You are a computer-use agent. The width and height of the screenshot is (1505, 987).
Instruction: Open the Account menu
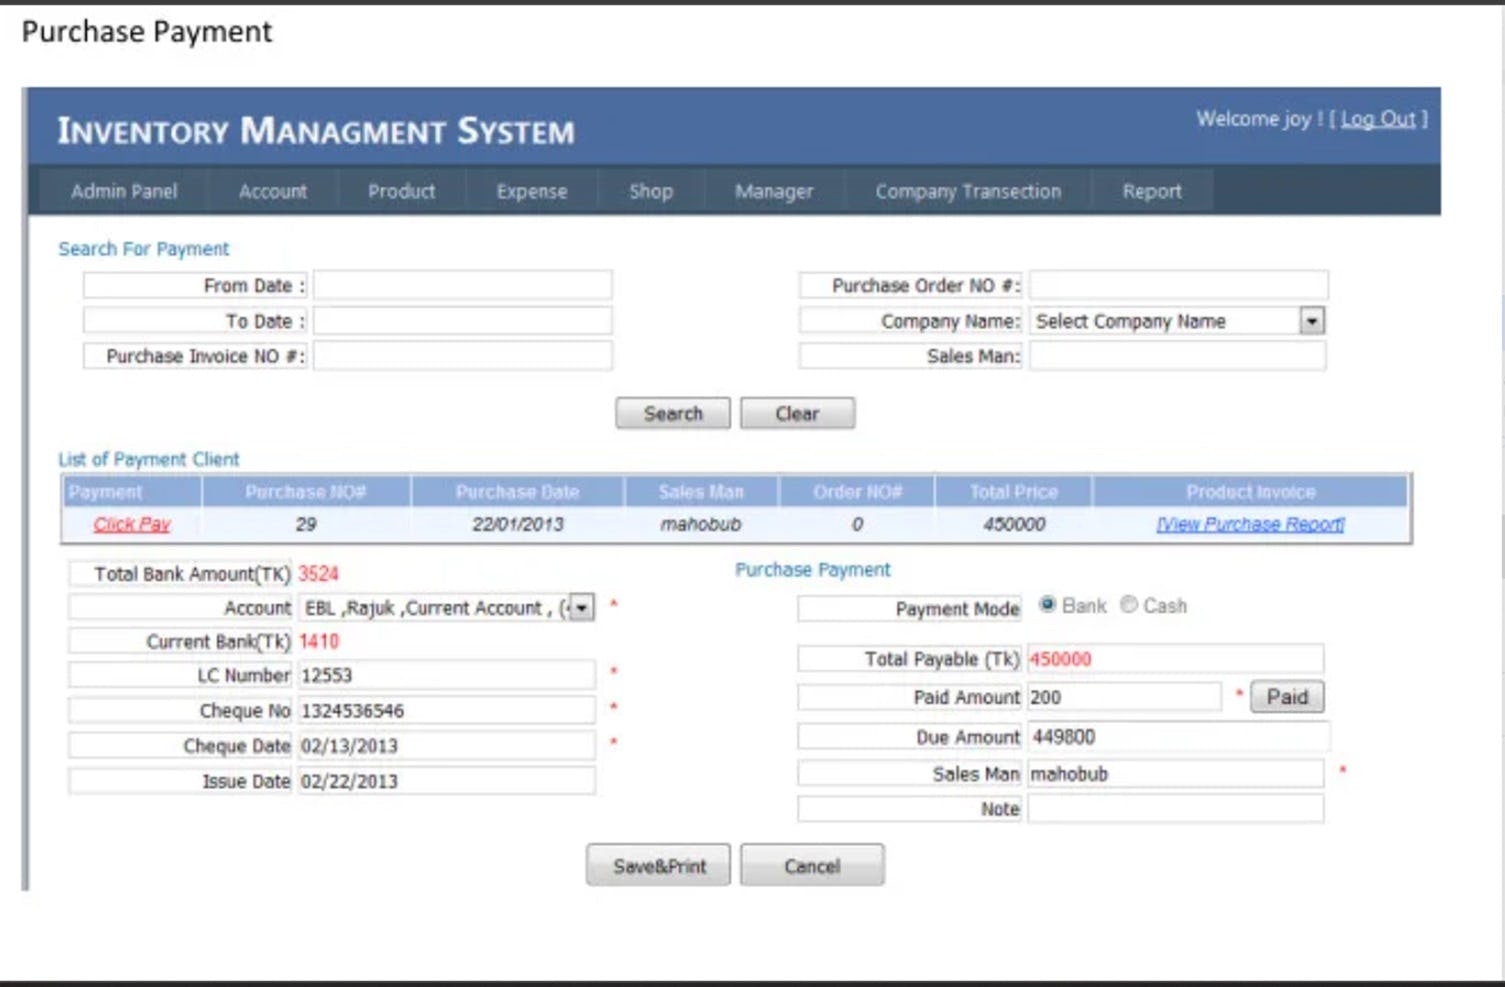click(272, 191)
